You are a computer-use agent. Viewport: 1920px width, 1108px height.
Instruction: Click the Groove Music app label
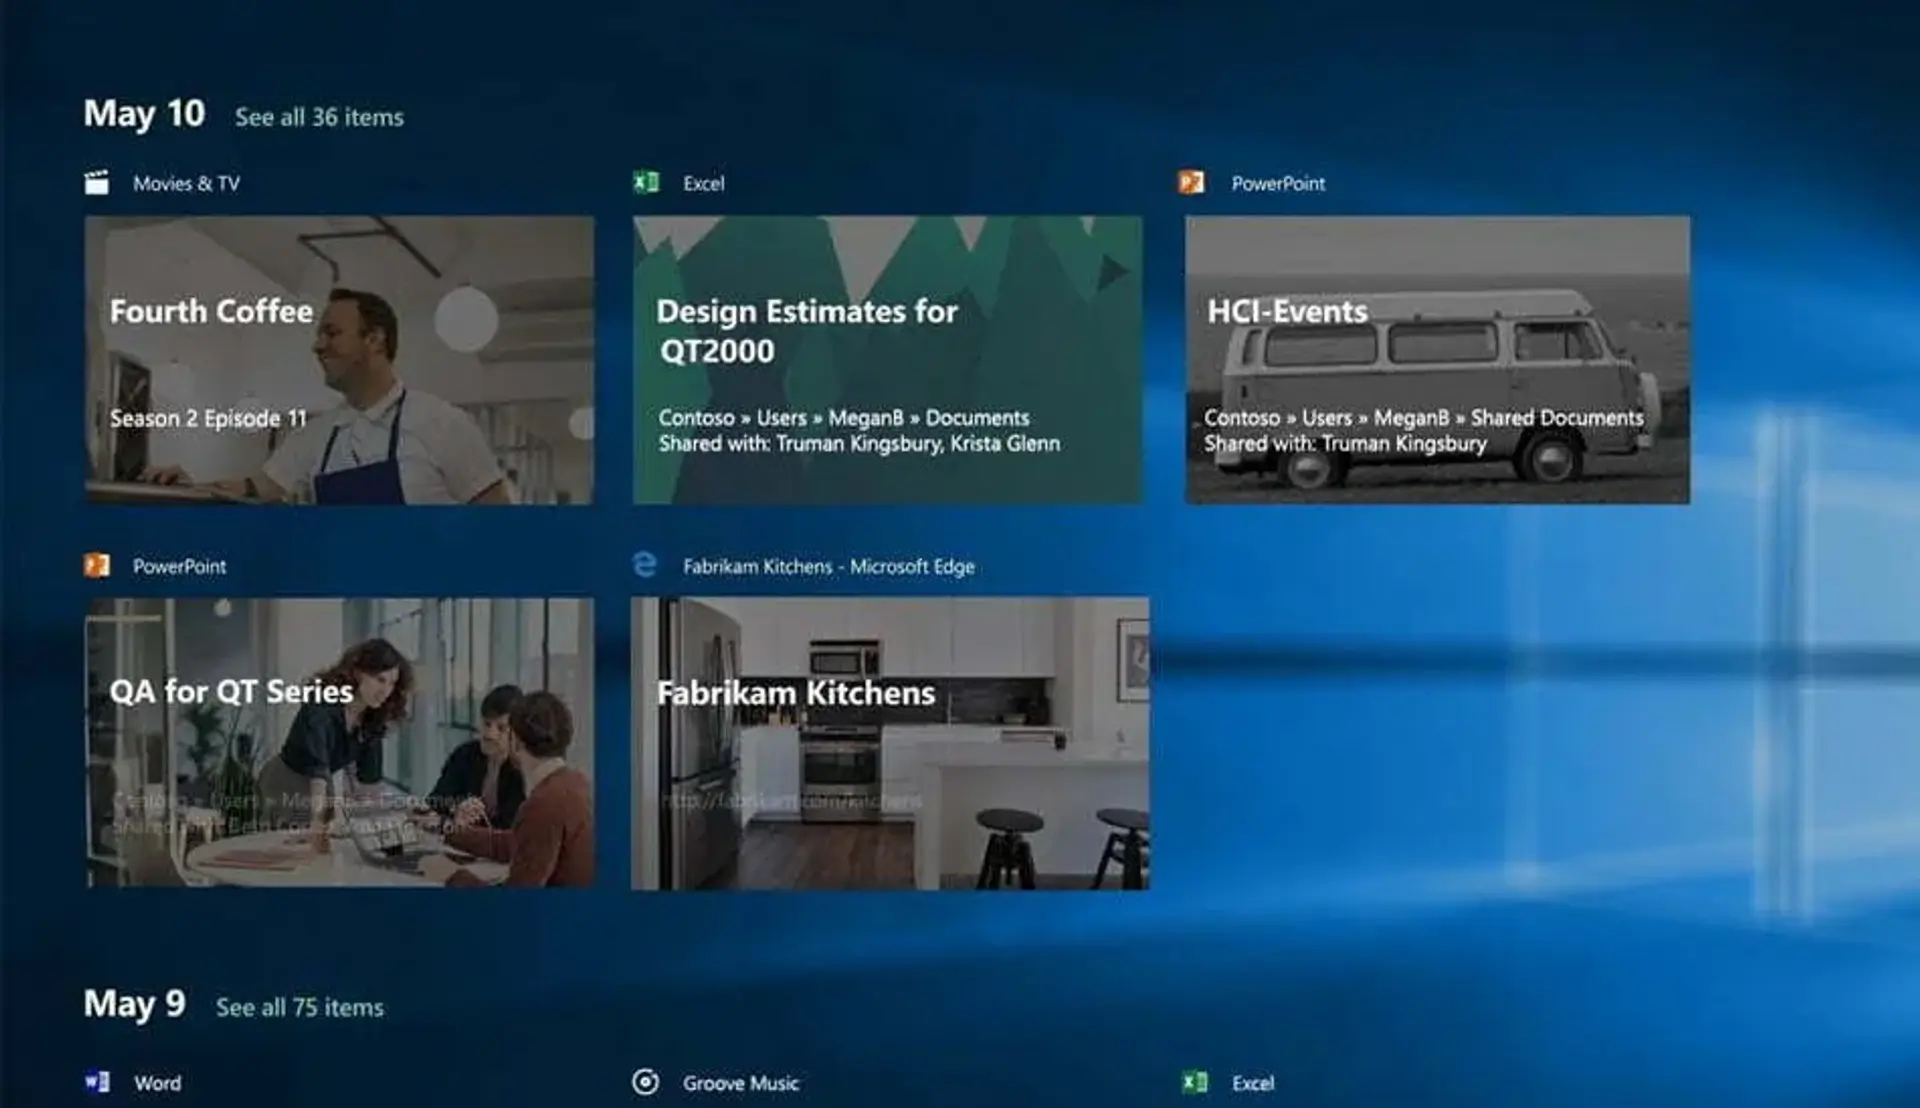click(x=741, y=1083)
